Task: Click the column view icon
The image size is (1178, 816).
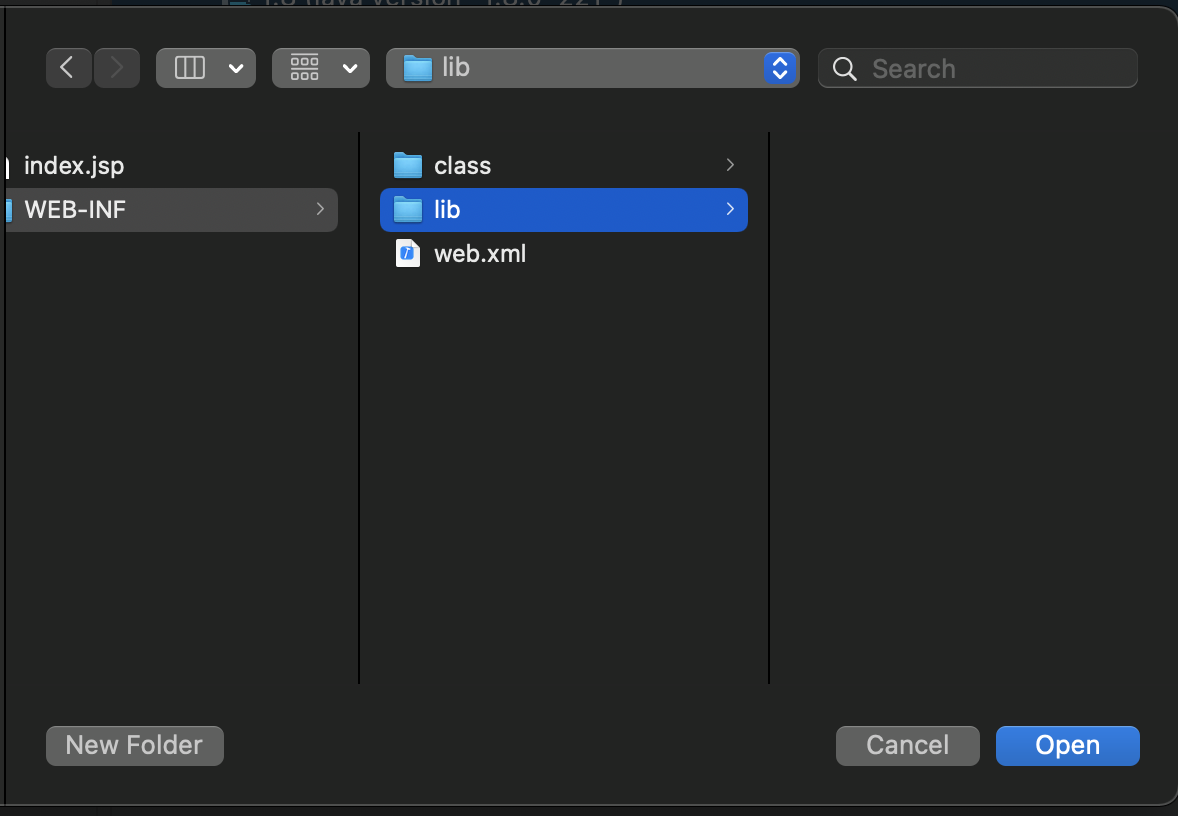Action: coord(190,68)
